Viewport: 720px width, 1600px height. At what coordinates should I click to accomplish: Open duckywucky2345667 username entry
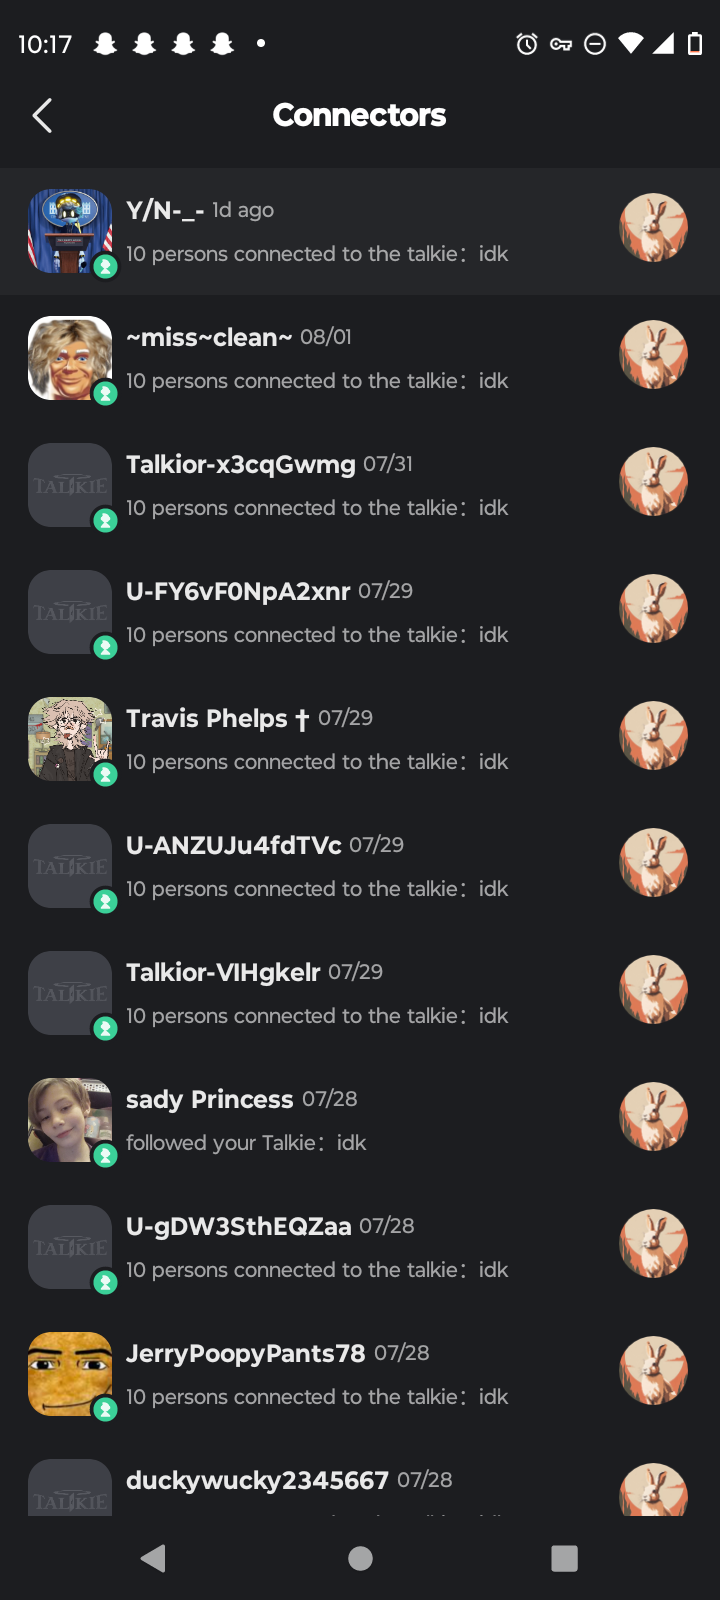257,1480
